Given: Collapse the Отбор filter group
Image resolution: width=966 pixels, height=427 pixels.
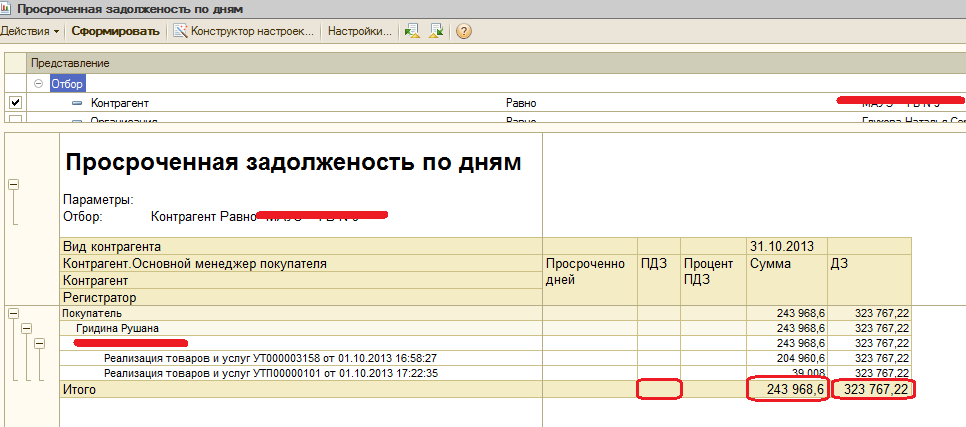Looking at the screenshot, I should 40,84.
